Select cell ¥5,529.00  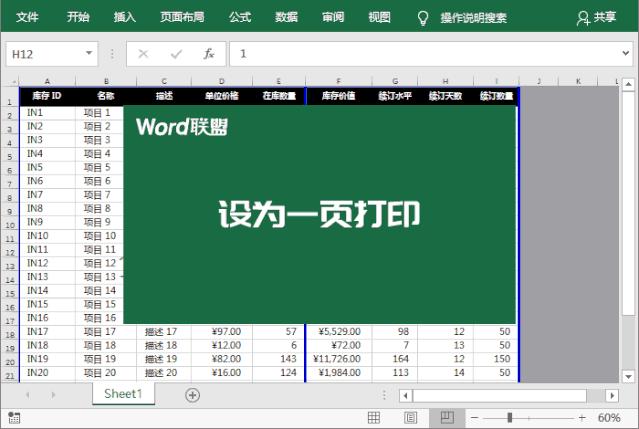click(x=339, y=332)
